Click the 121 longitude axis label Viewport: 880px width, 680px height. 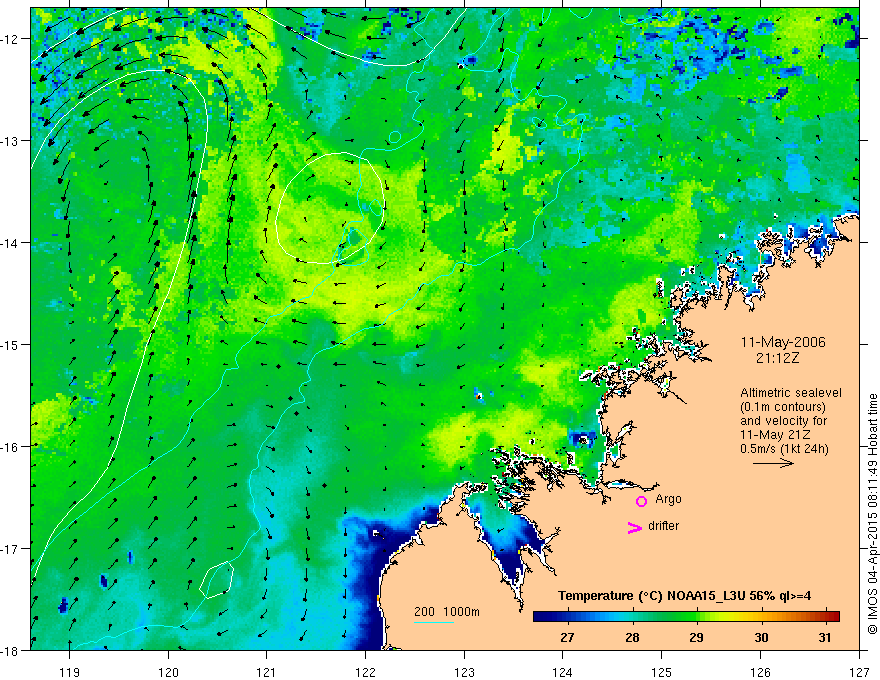267,673
